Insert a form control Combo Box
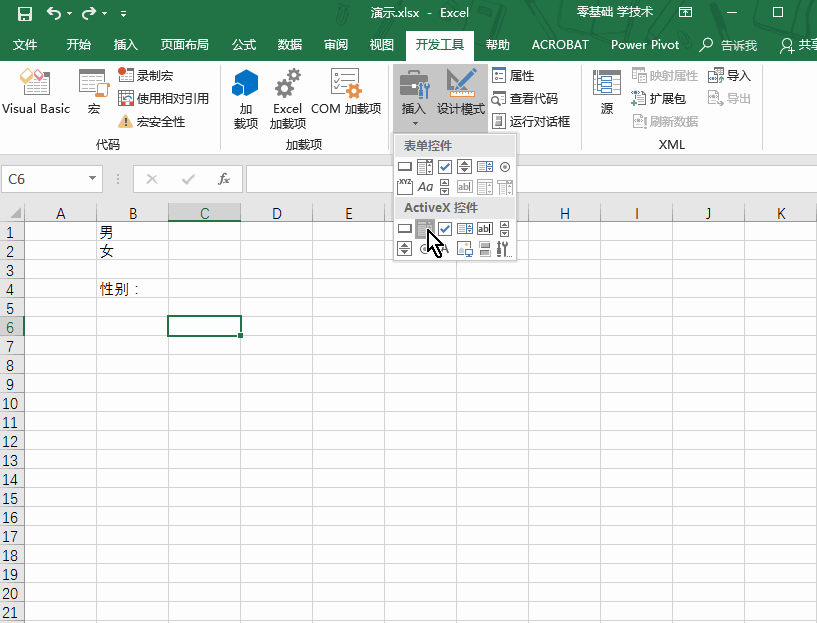 [425, 167]
